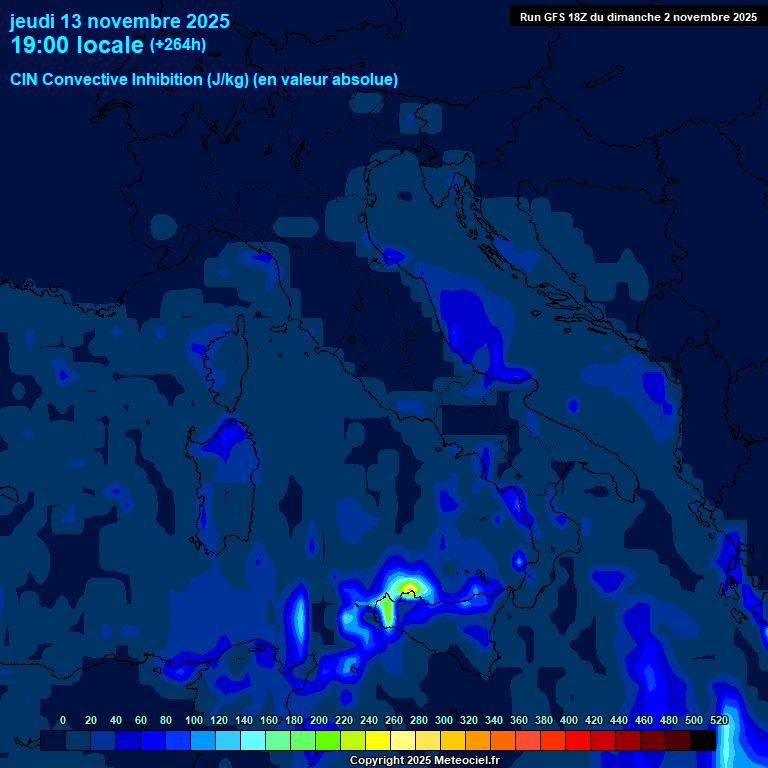Click the dark maroon legend swatch

coord(653,740)
